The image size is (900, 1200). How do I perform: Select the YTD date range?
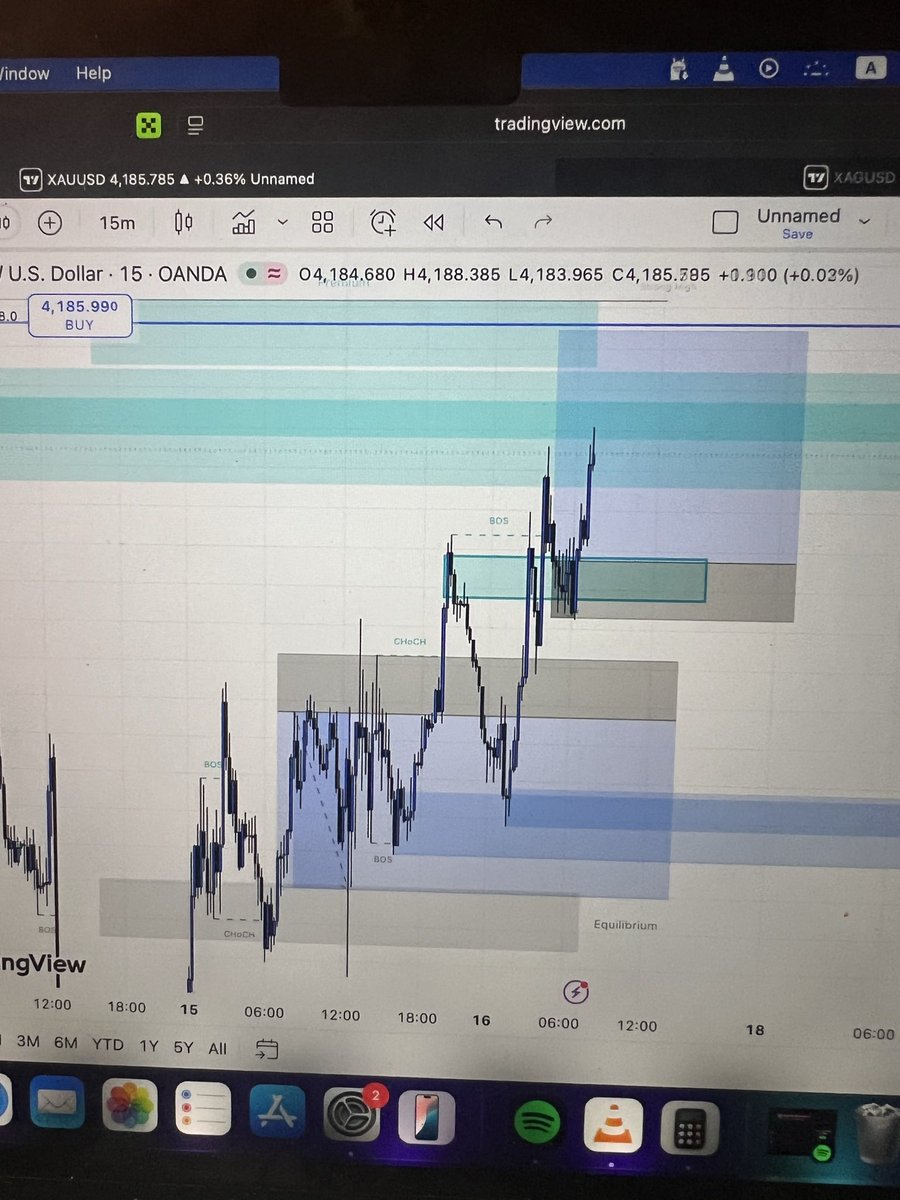tap(108, 1045)
